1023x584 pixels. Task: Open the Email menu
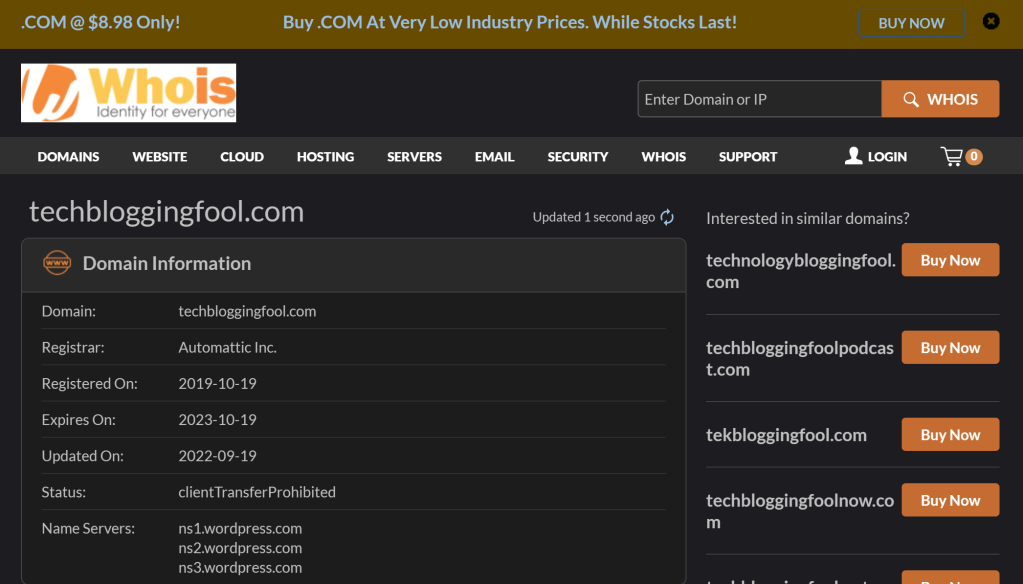coord(494,157)
